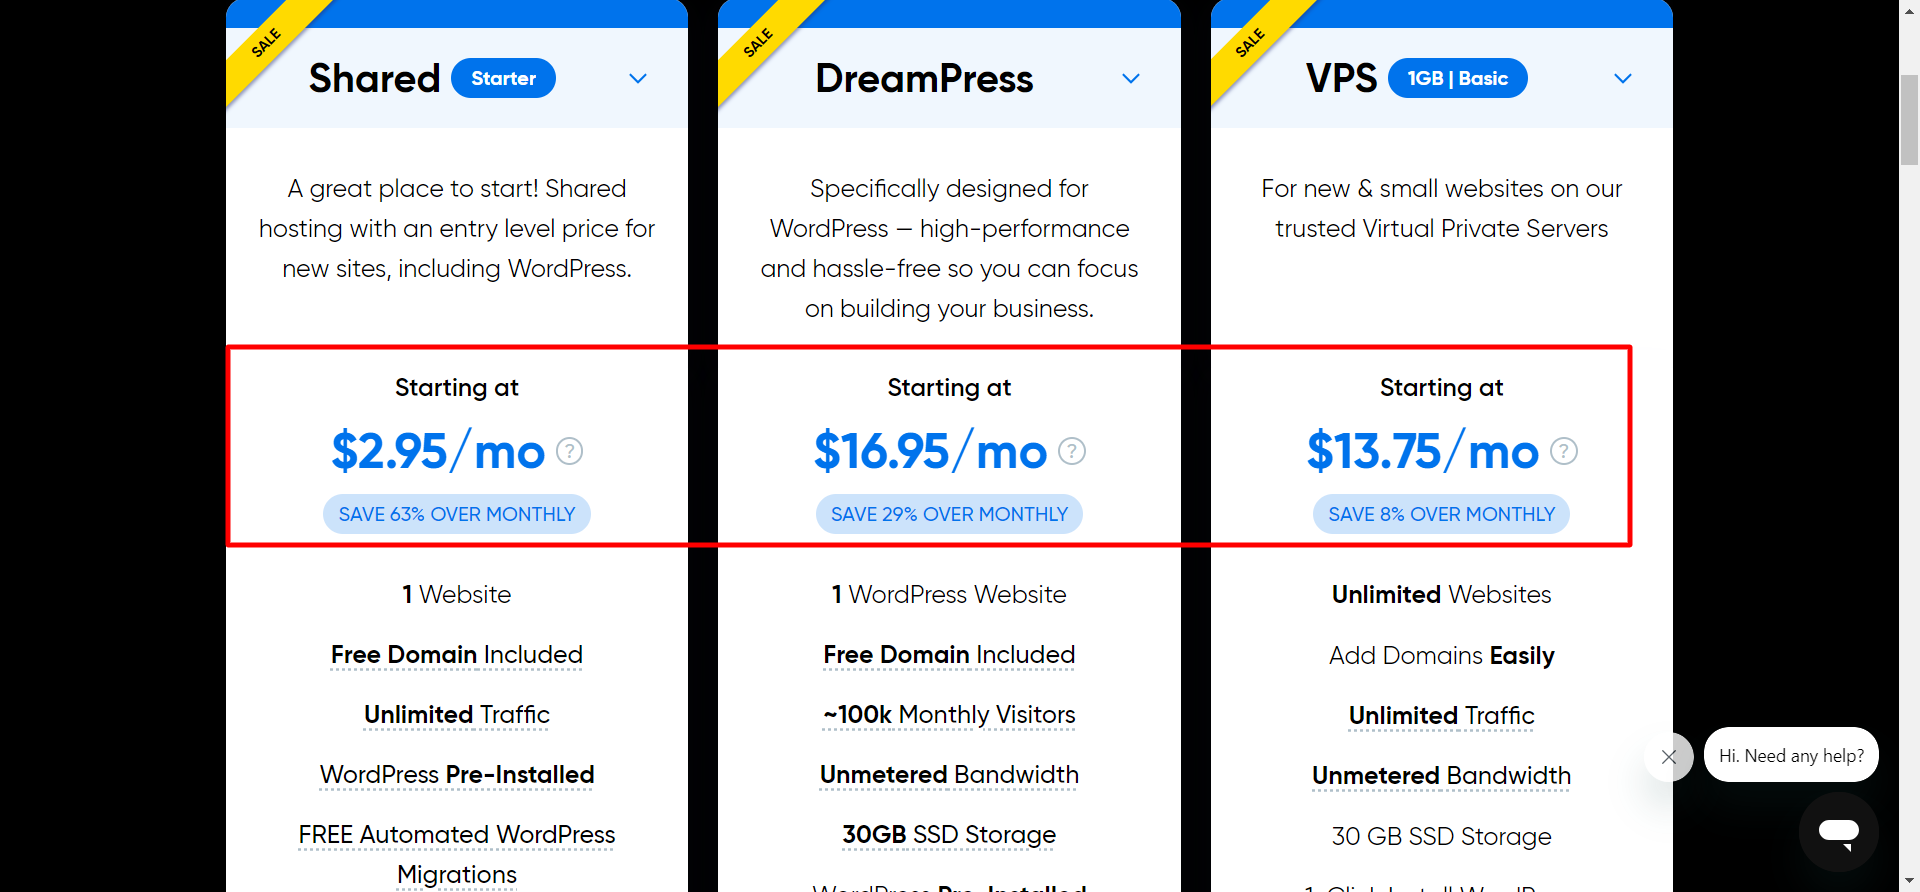Screen dimensions: 1920x892
Task: Click 'Save 8% over monthly' badge
Action: [1441, 514]
